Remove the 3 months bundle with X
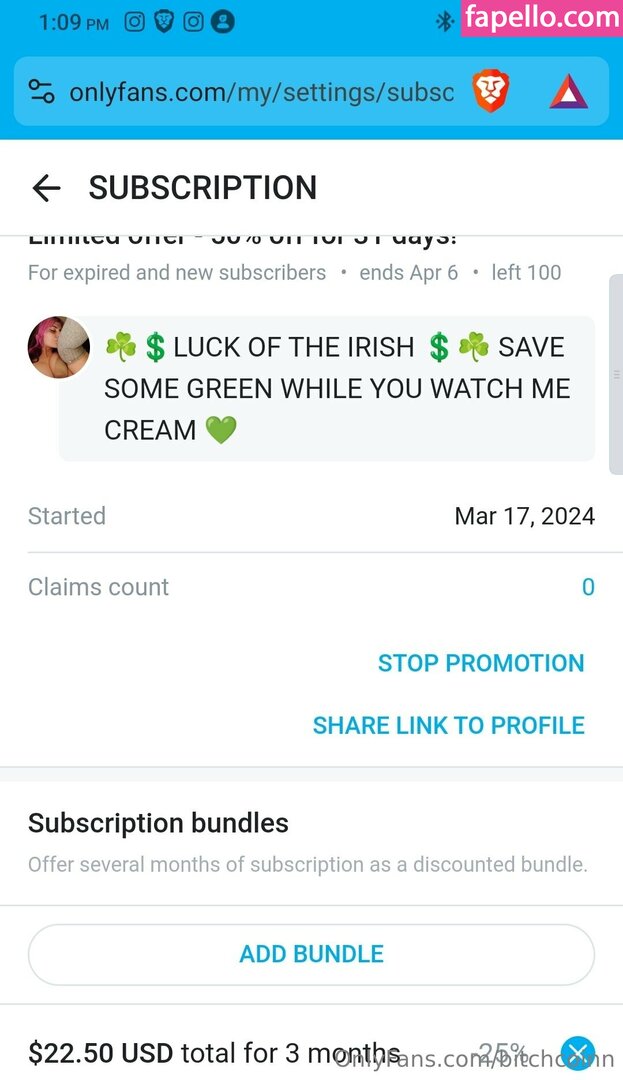The width and height of the screenshot is (623, 1080). click(578, 1053)
